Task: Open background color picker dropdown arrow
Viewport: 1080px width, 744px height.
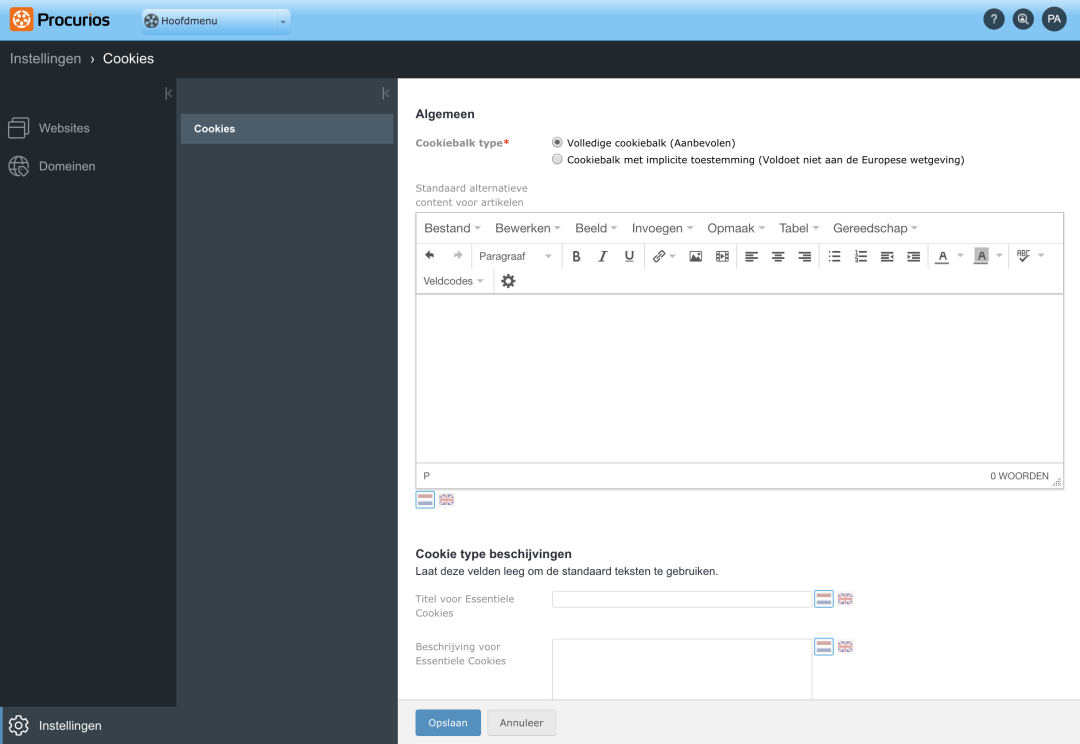Action: click(x=999, y=256)
